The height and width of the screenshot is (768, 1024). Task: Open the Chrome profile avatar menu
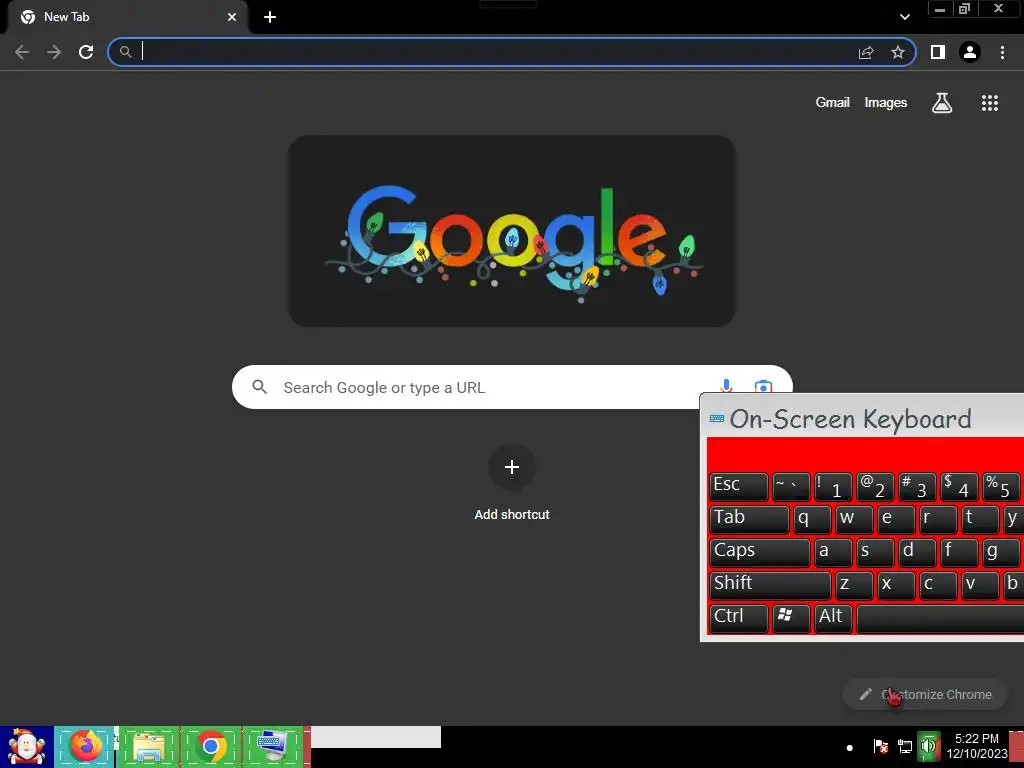point(970,52)
